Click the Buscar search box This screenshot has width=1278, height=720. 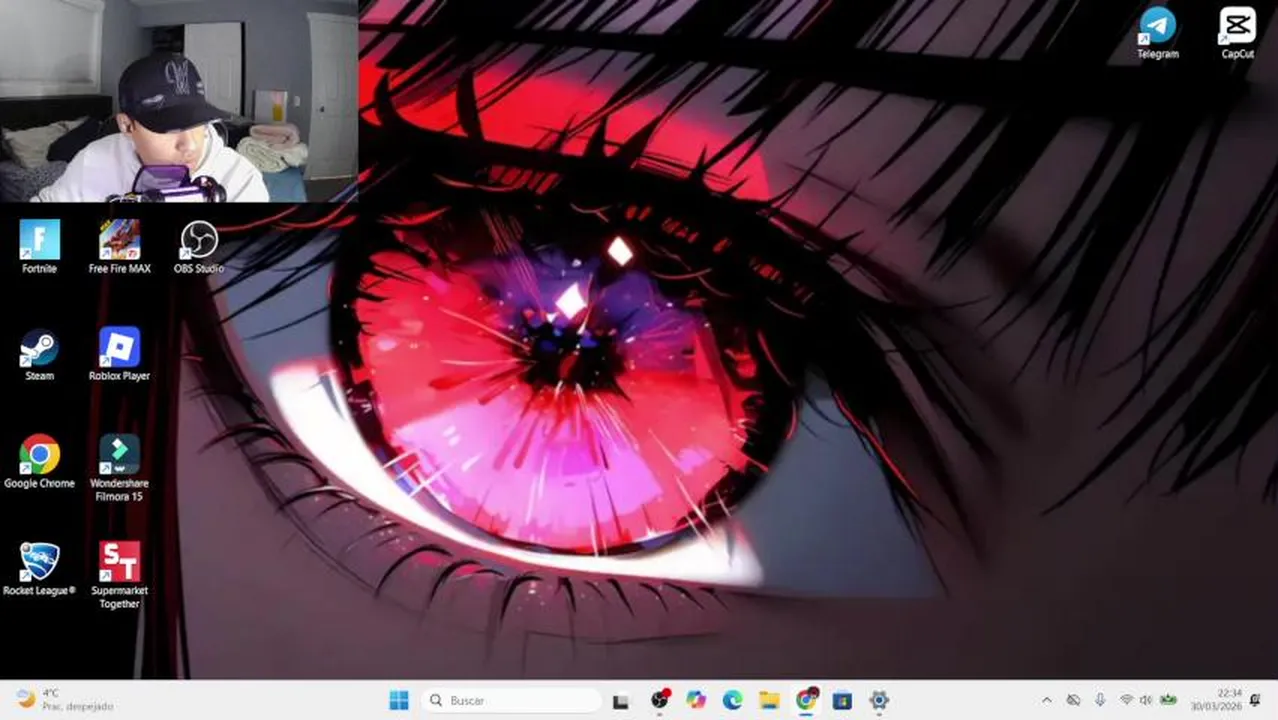coord(511,700)
